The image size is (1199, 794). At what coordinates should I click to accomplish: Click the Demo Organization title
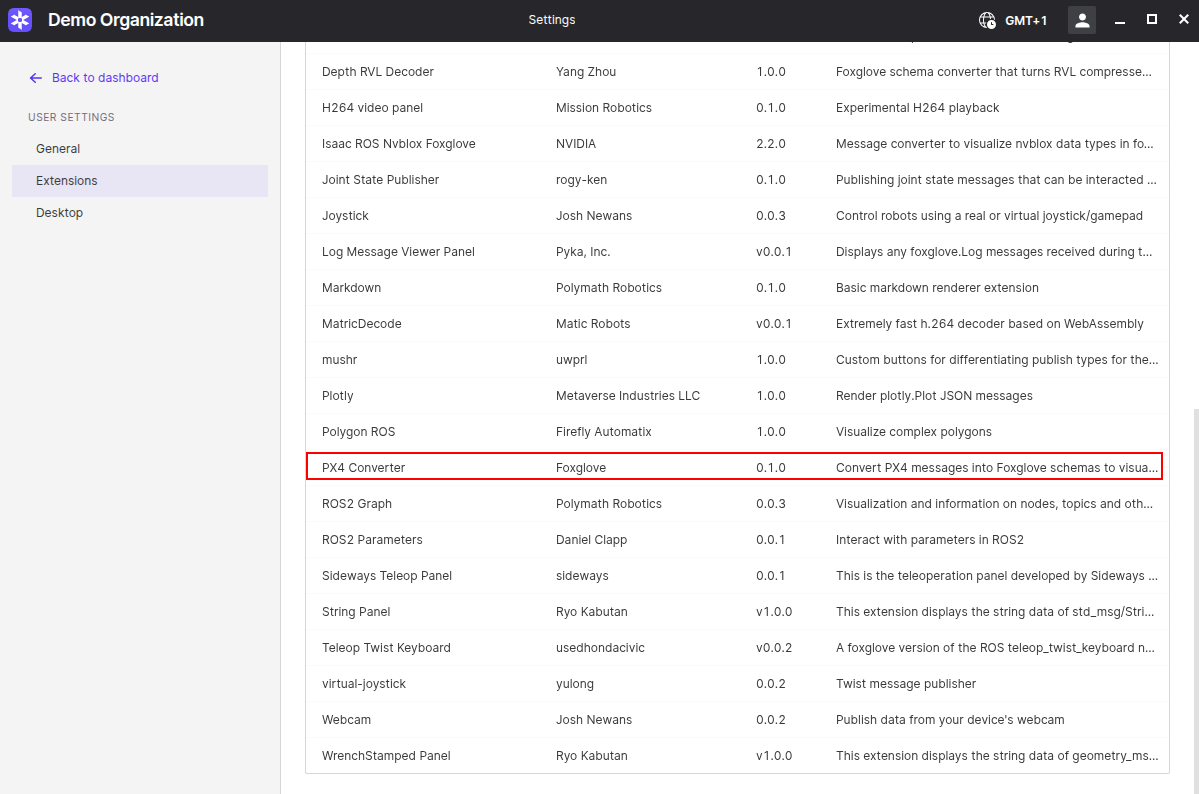point(126,20)
